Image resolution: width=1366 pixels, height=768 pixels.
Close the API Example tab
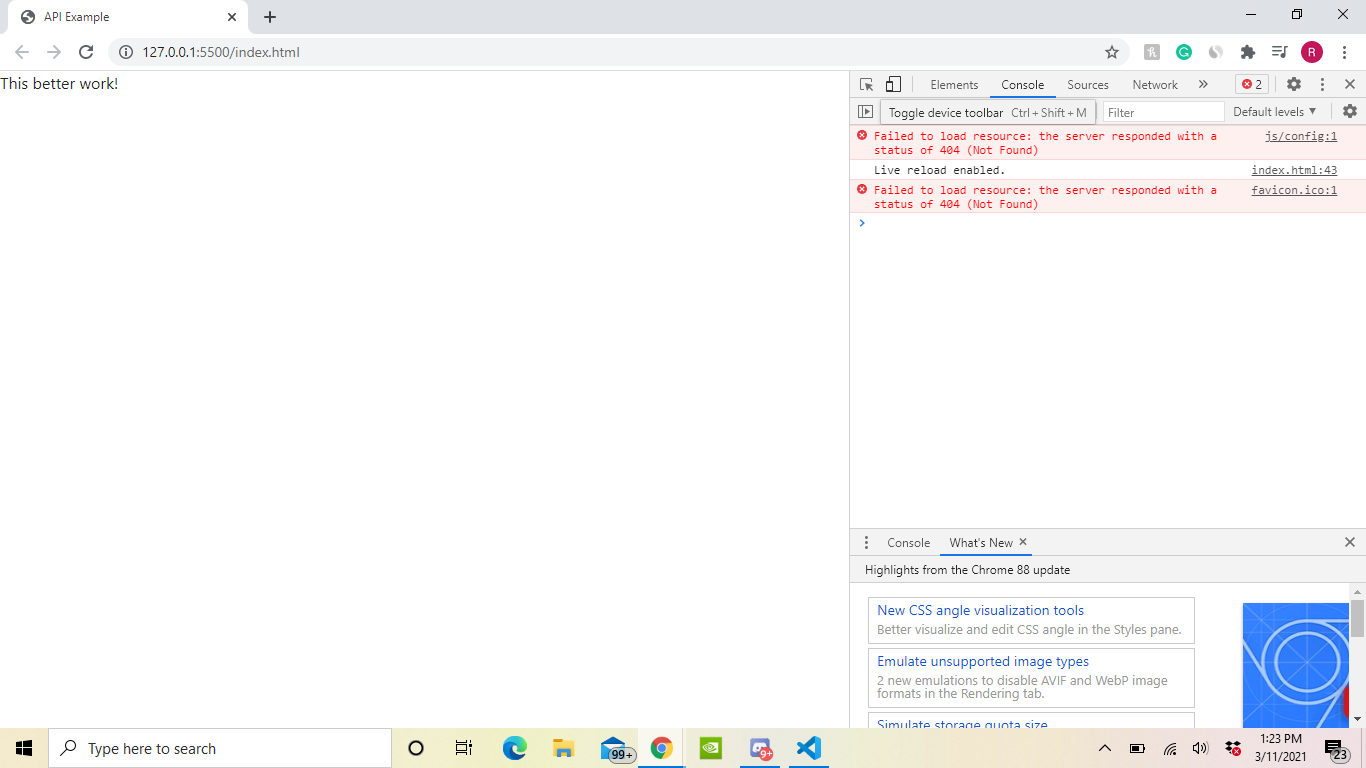pos(232,17)
